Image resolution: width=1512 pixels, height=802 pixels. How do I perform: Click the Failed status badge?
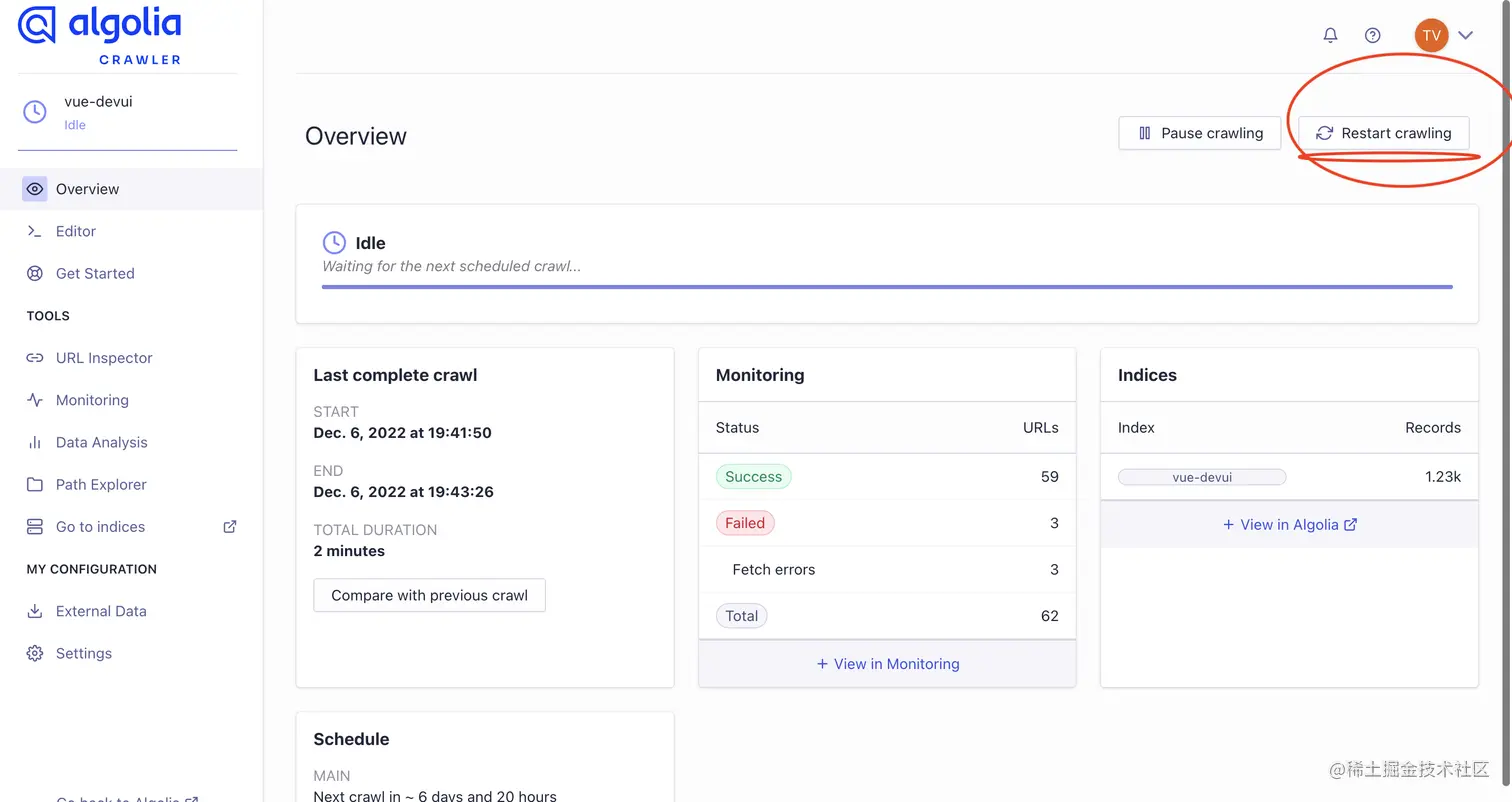pyautogui.click(x=745, y=523)
